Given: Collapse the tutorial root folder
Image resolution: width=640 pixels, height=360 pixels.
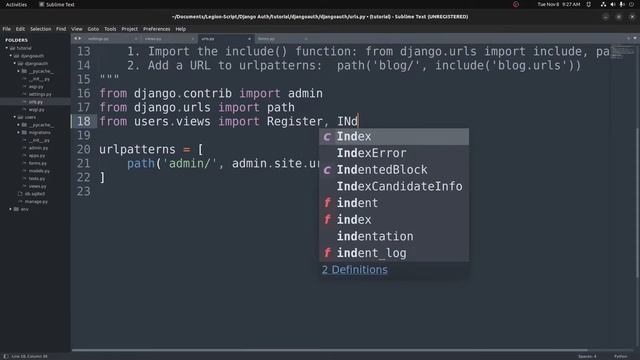Looking at the screenshot, I should point(7,48).
